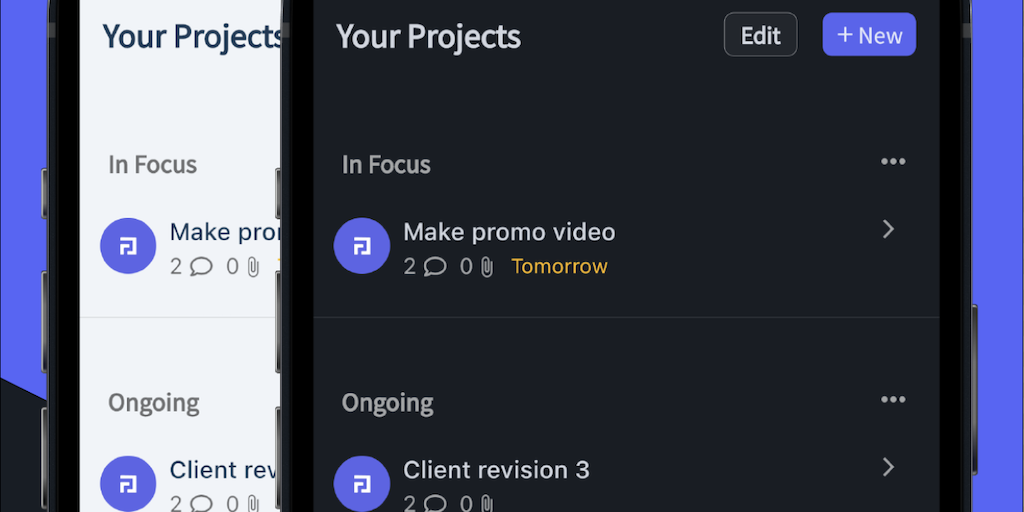Select the In Focus section heading (dark)
Screen dimensions: 1024x512
[x=386, y=165]
